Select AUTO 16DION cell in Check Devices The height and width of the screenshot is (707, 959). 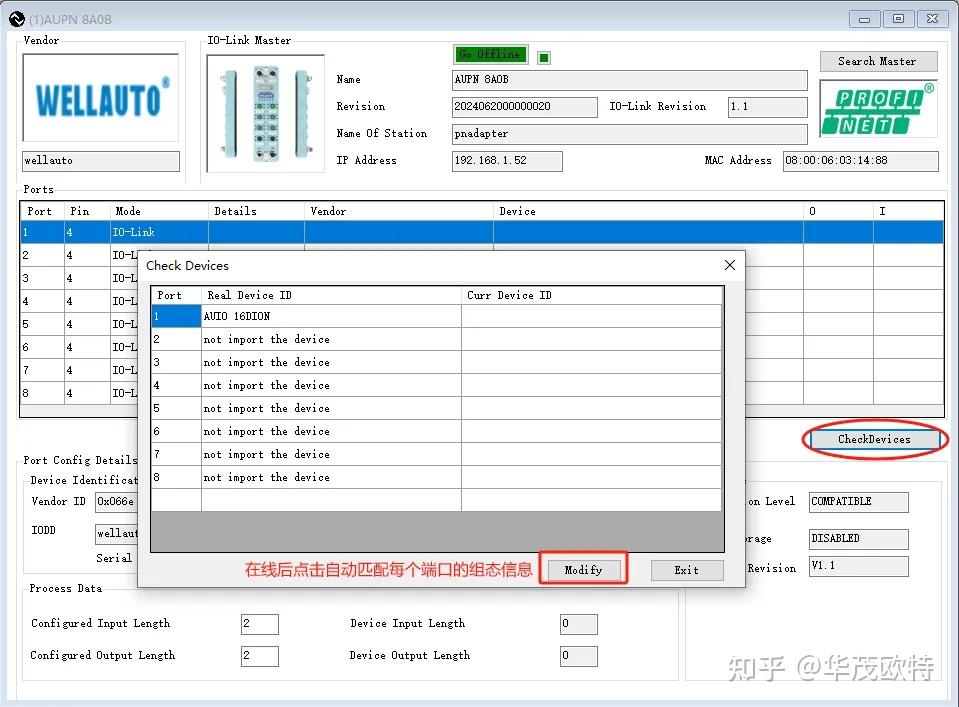coord(331,316)
